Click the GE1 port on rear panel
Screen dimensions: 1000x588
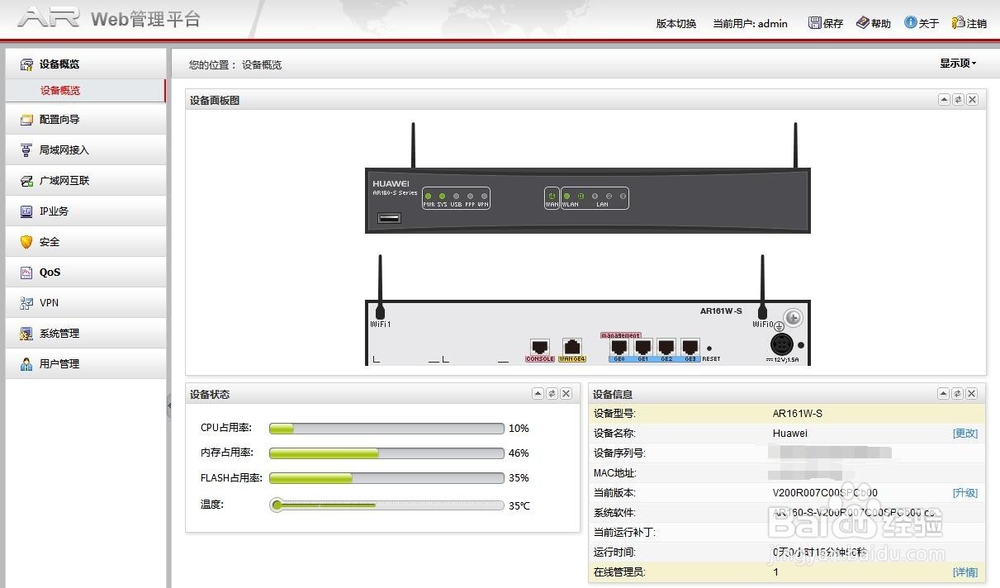pos(643,350)
